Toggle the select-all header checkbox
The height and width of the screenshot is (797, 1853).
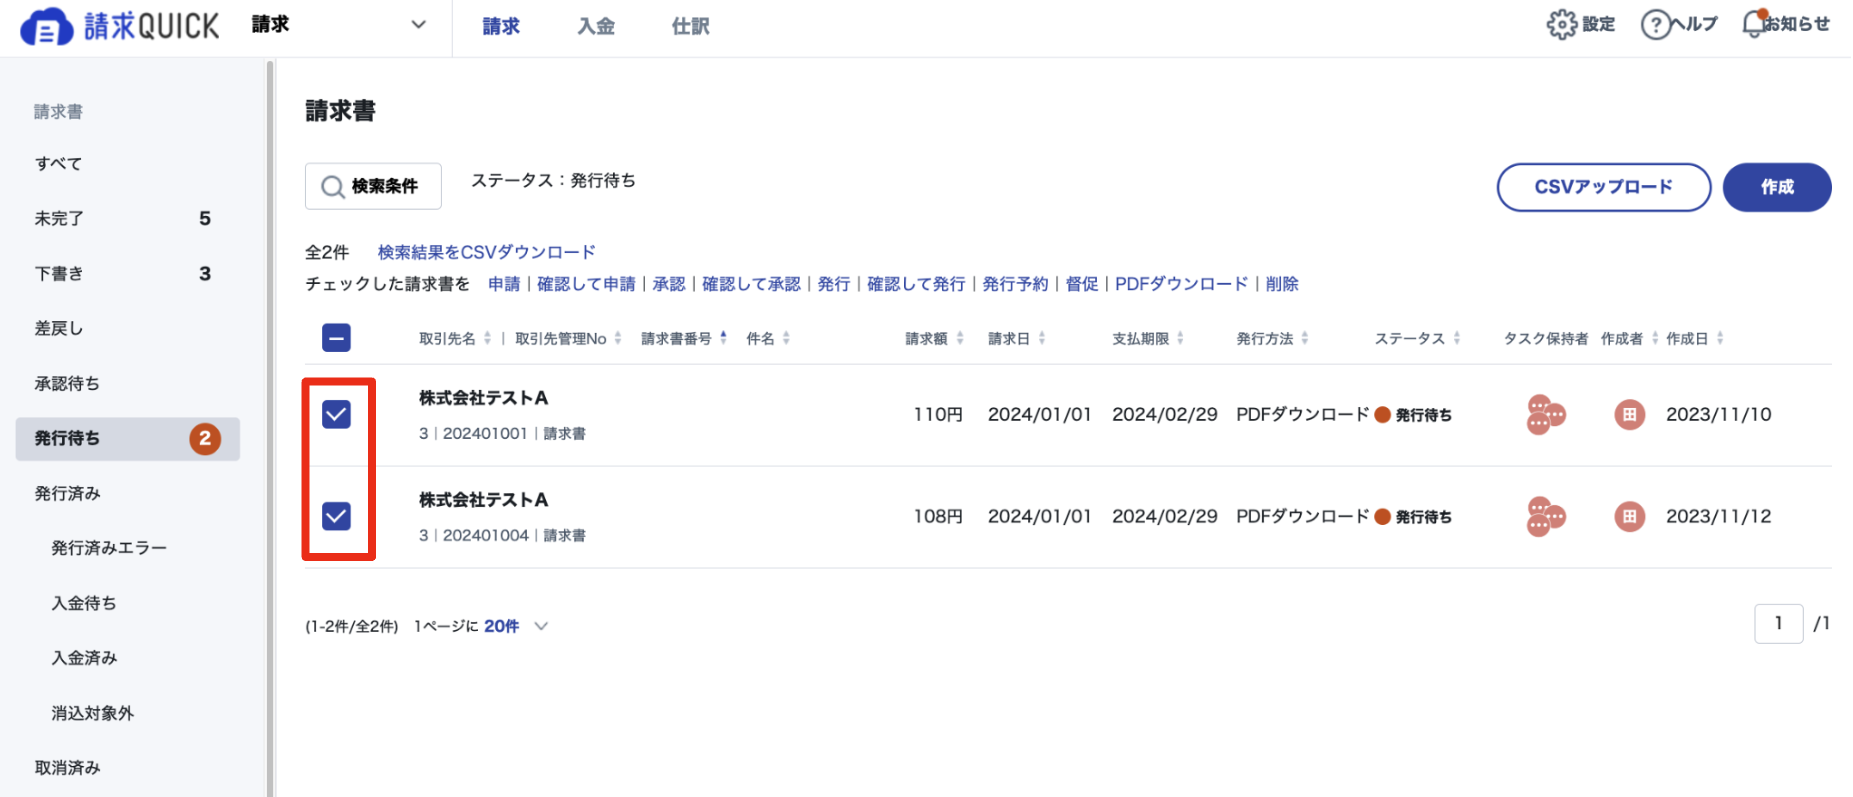pyautogui.click(x=336, y=338)
